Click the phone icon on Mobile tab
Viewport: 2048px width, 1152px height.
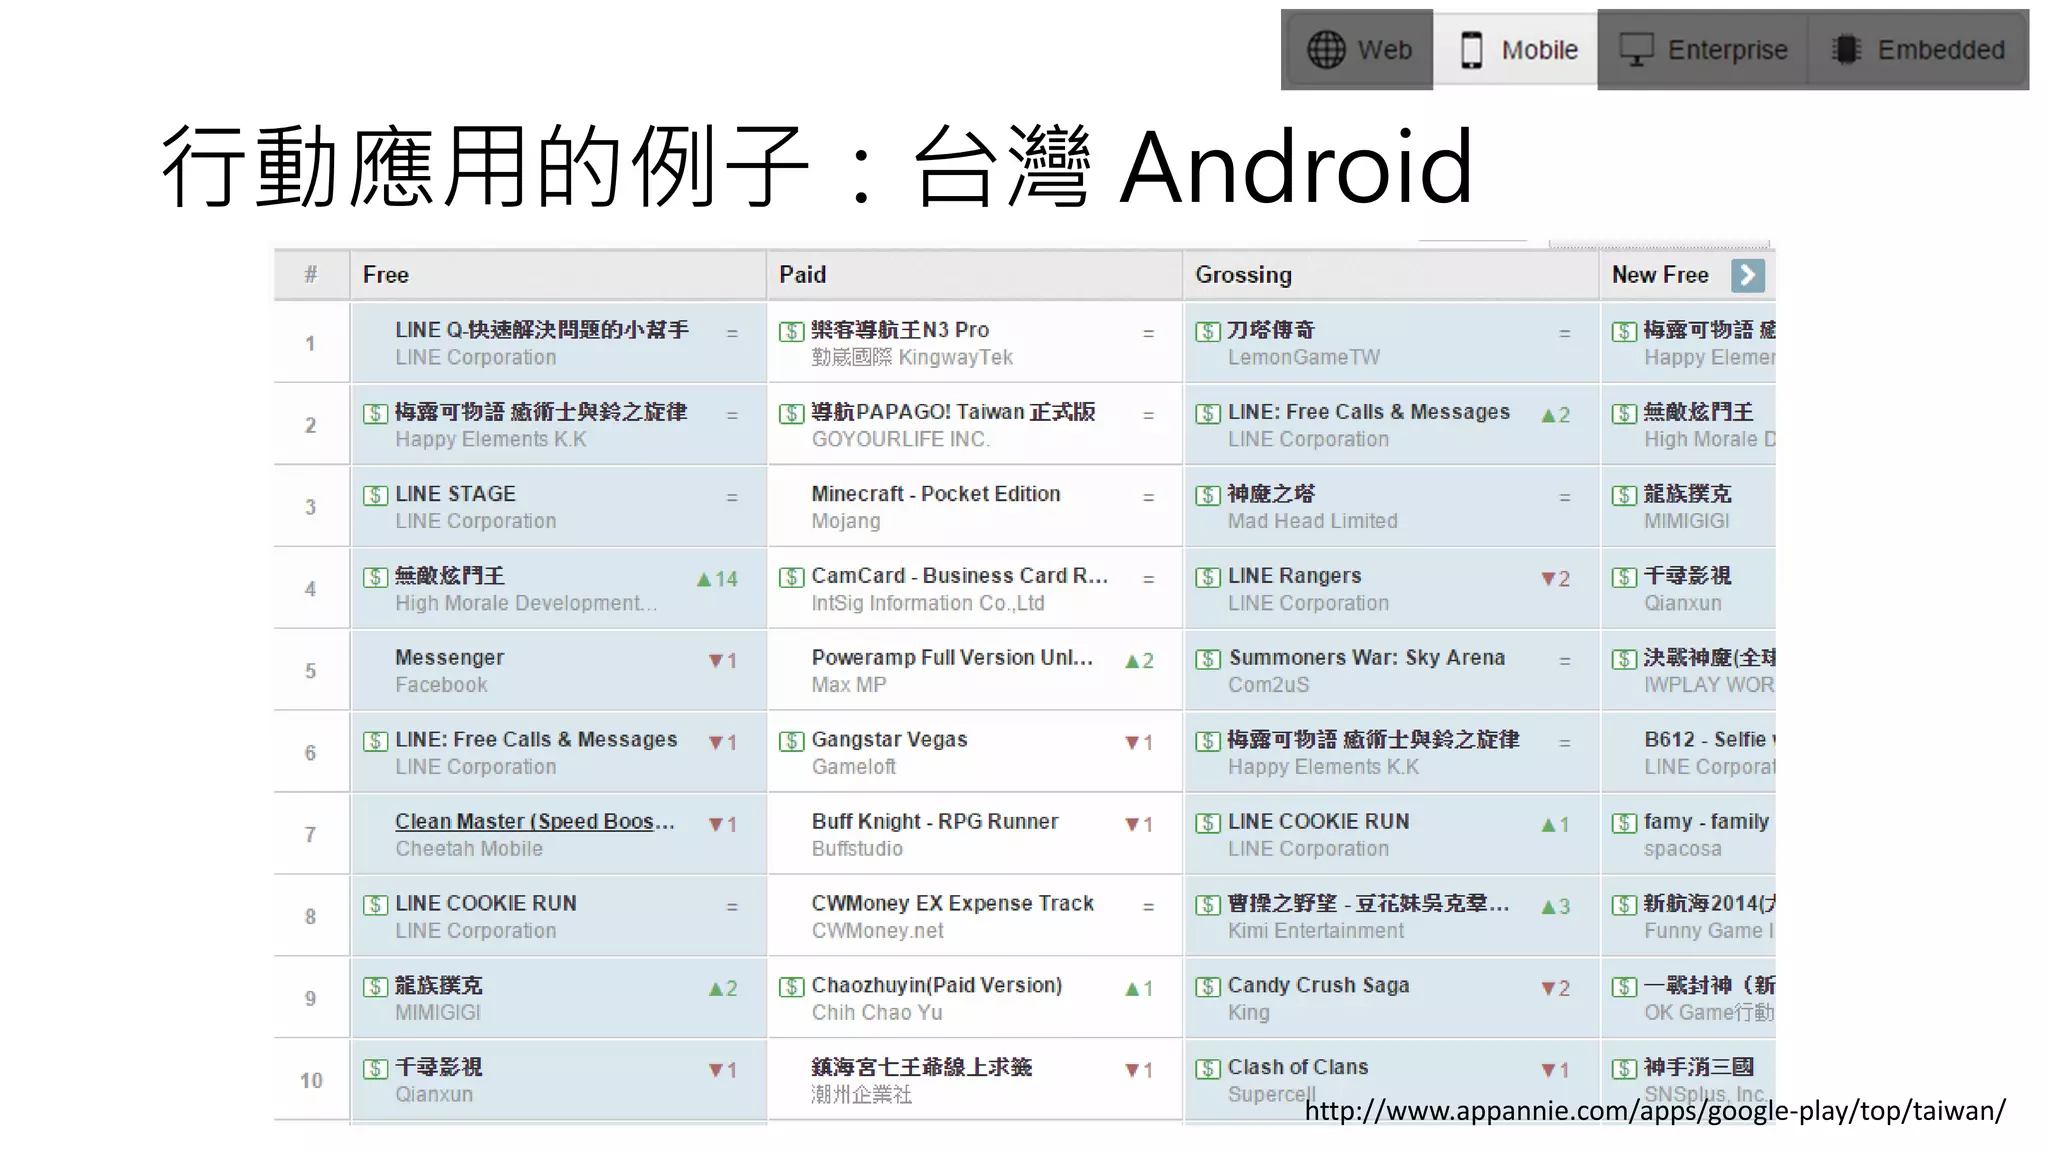pyautogui.click(x=1471, y=50)
